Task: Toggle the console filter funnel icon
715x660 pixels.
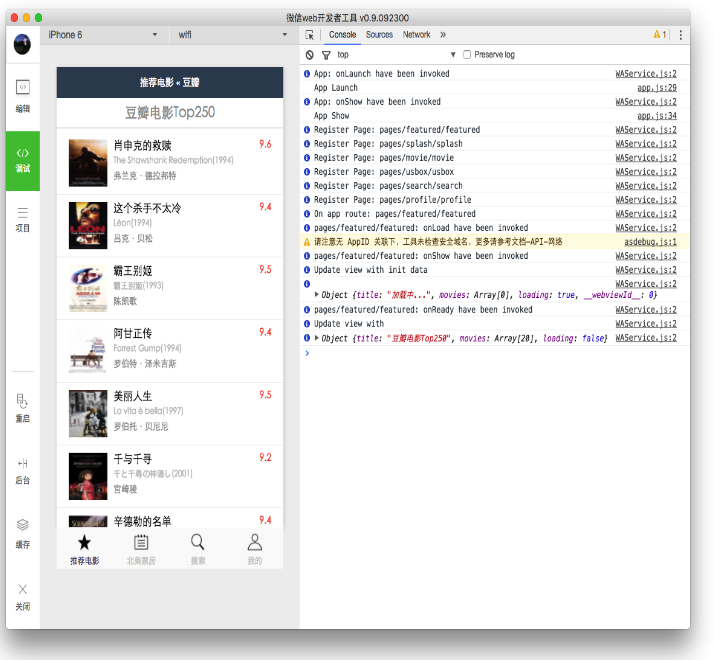Action: point(326,55)
